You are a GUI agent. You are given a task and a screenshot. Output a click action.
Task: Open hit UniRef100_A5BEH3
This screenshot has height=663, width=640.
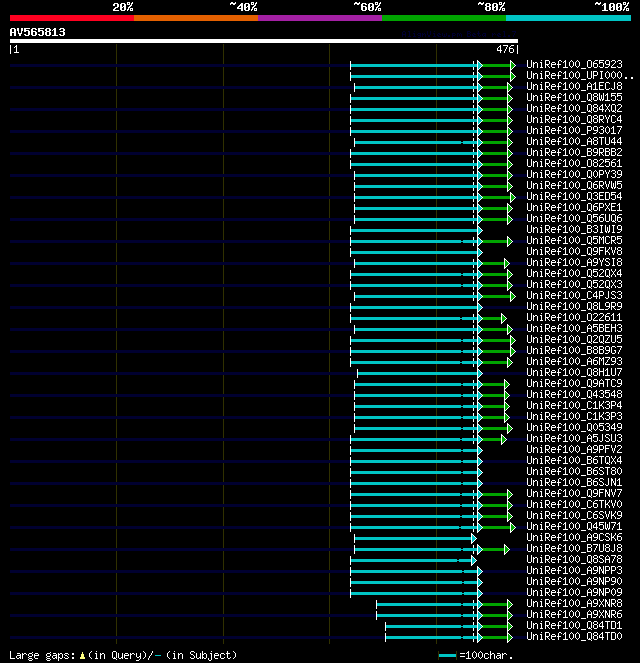point(574,328)
